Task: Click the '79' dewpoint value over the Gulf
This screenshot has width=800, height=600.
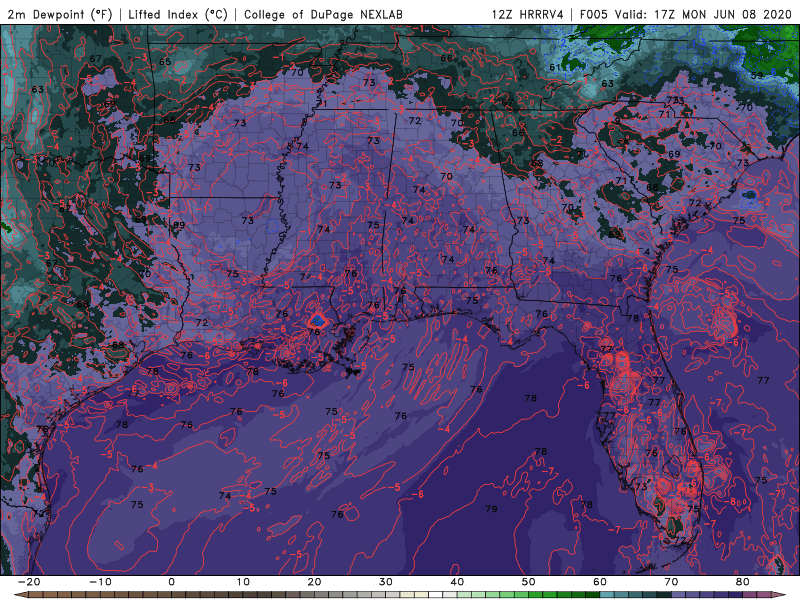Action: (491, 509)
